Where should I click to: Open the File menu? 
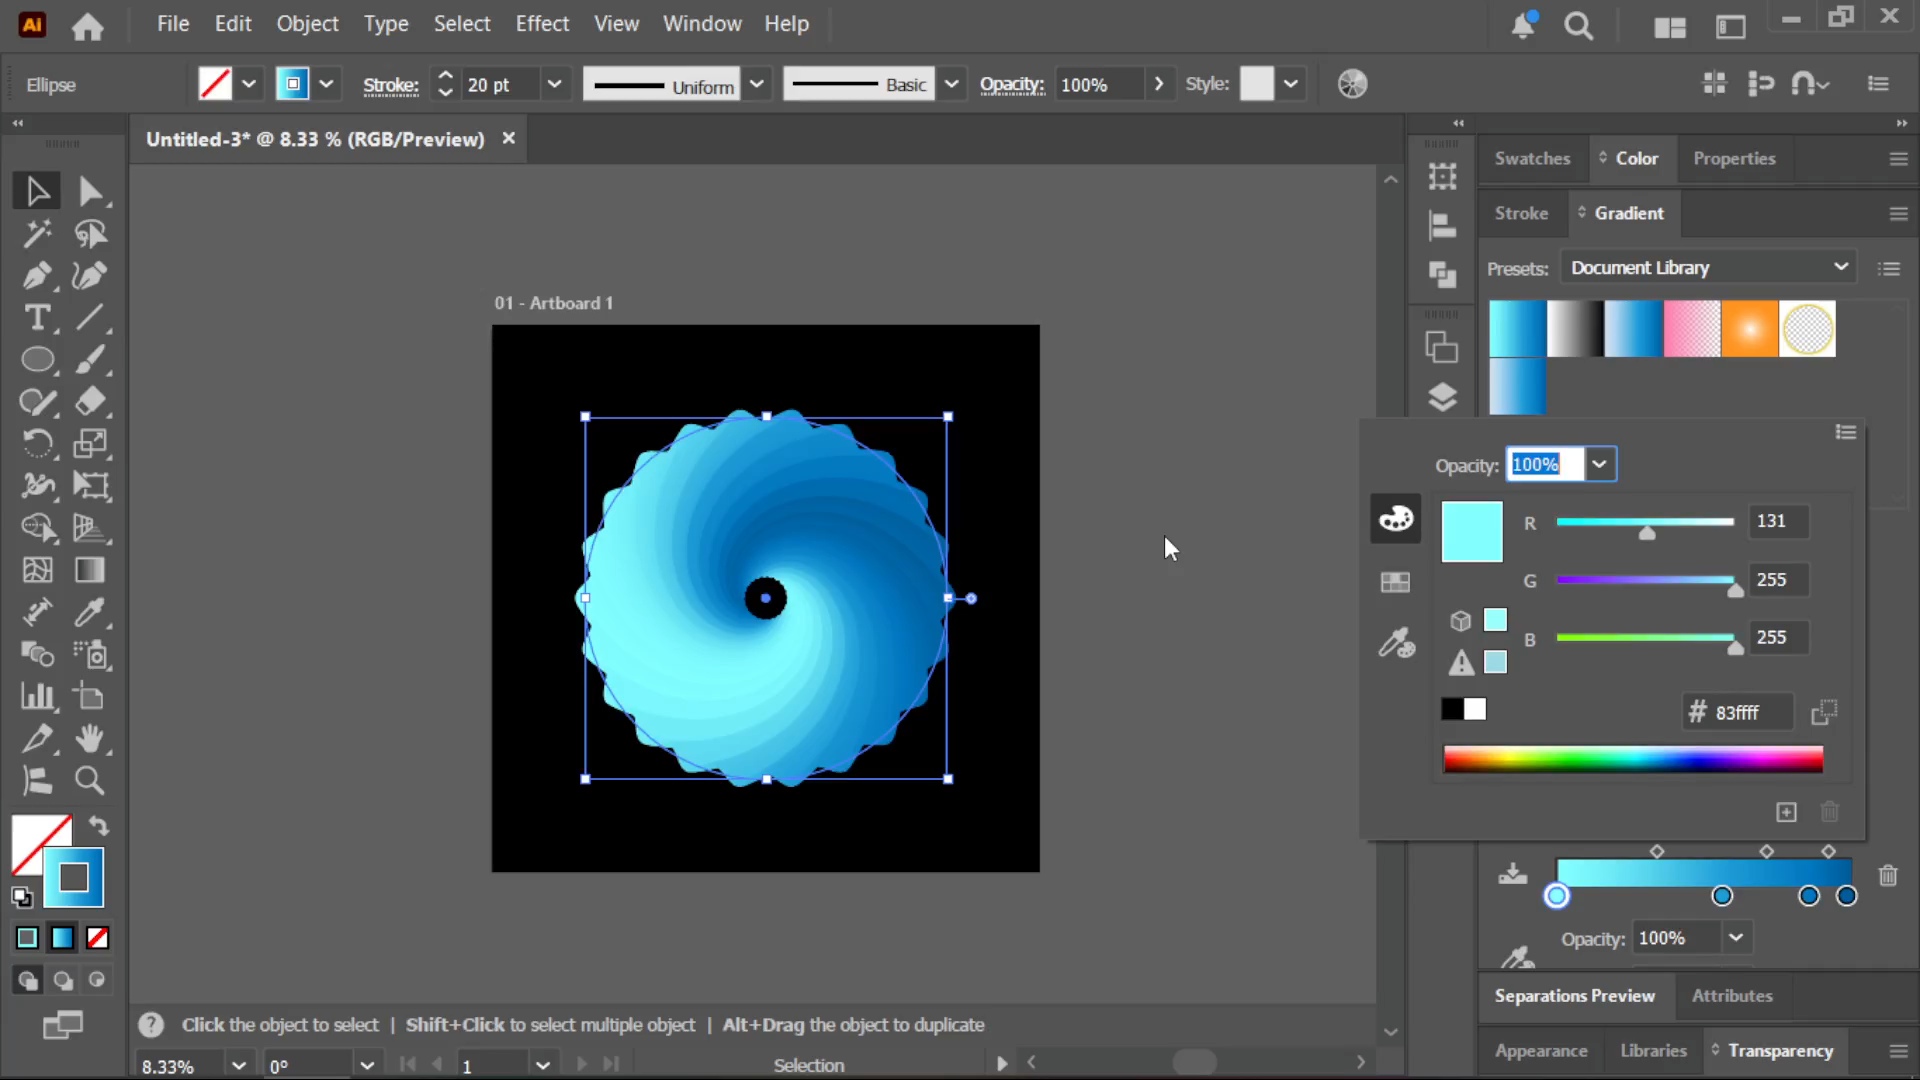pyautogui.click(x=173, y=23)
